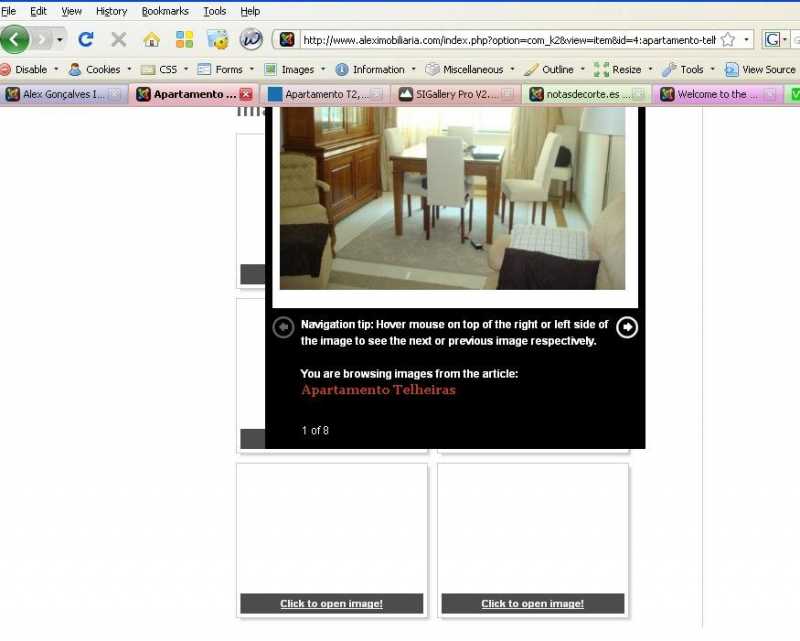Click the red Disable icon in Web Developer toolbar
This screenshot has width=800, height=641.
[x=6, y=69]
